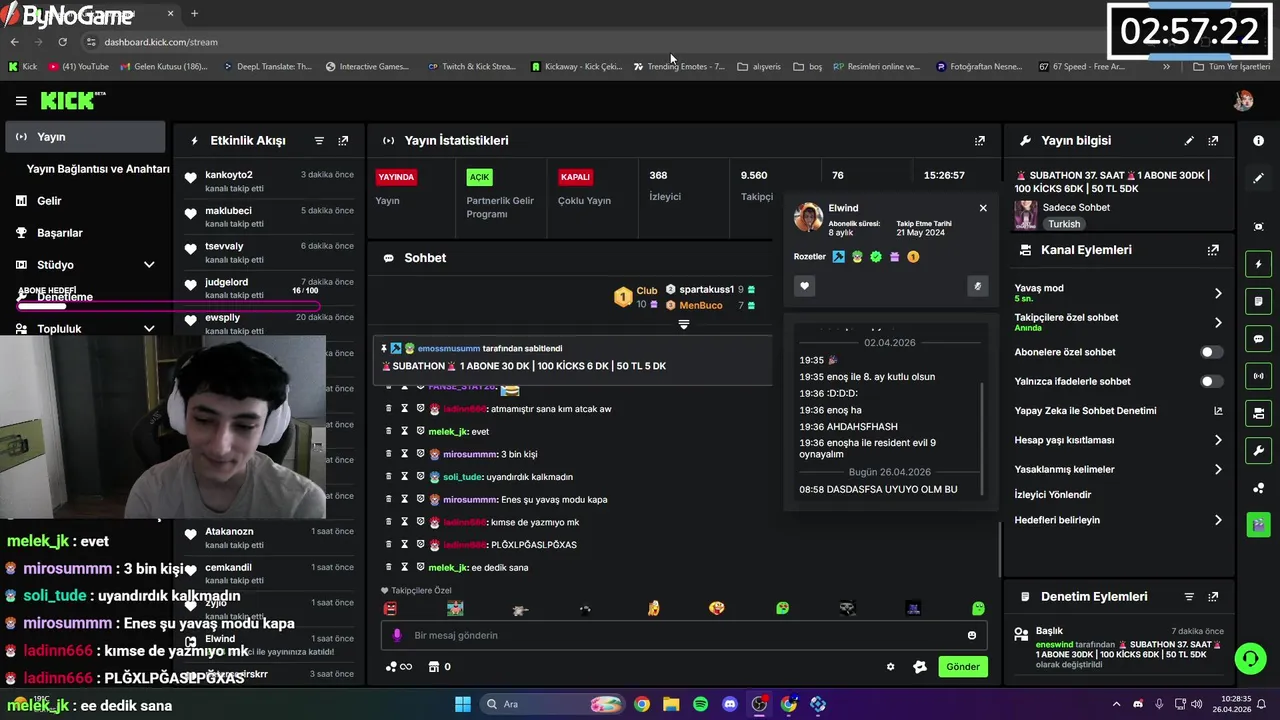Collapse the chat leaderboard arrow
Viewport: 1280px width, 720px height.
click(684, 325)
